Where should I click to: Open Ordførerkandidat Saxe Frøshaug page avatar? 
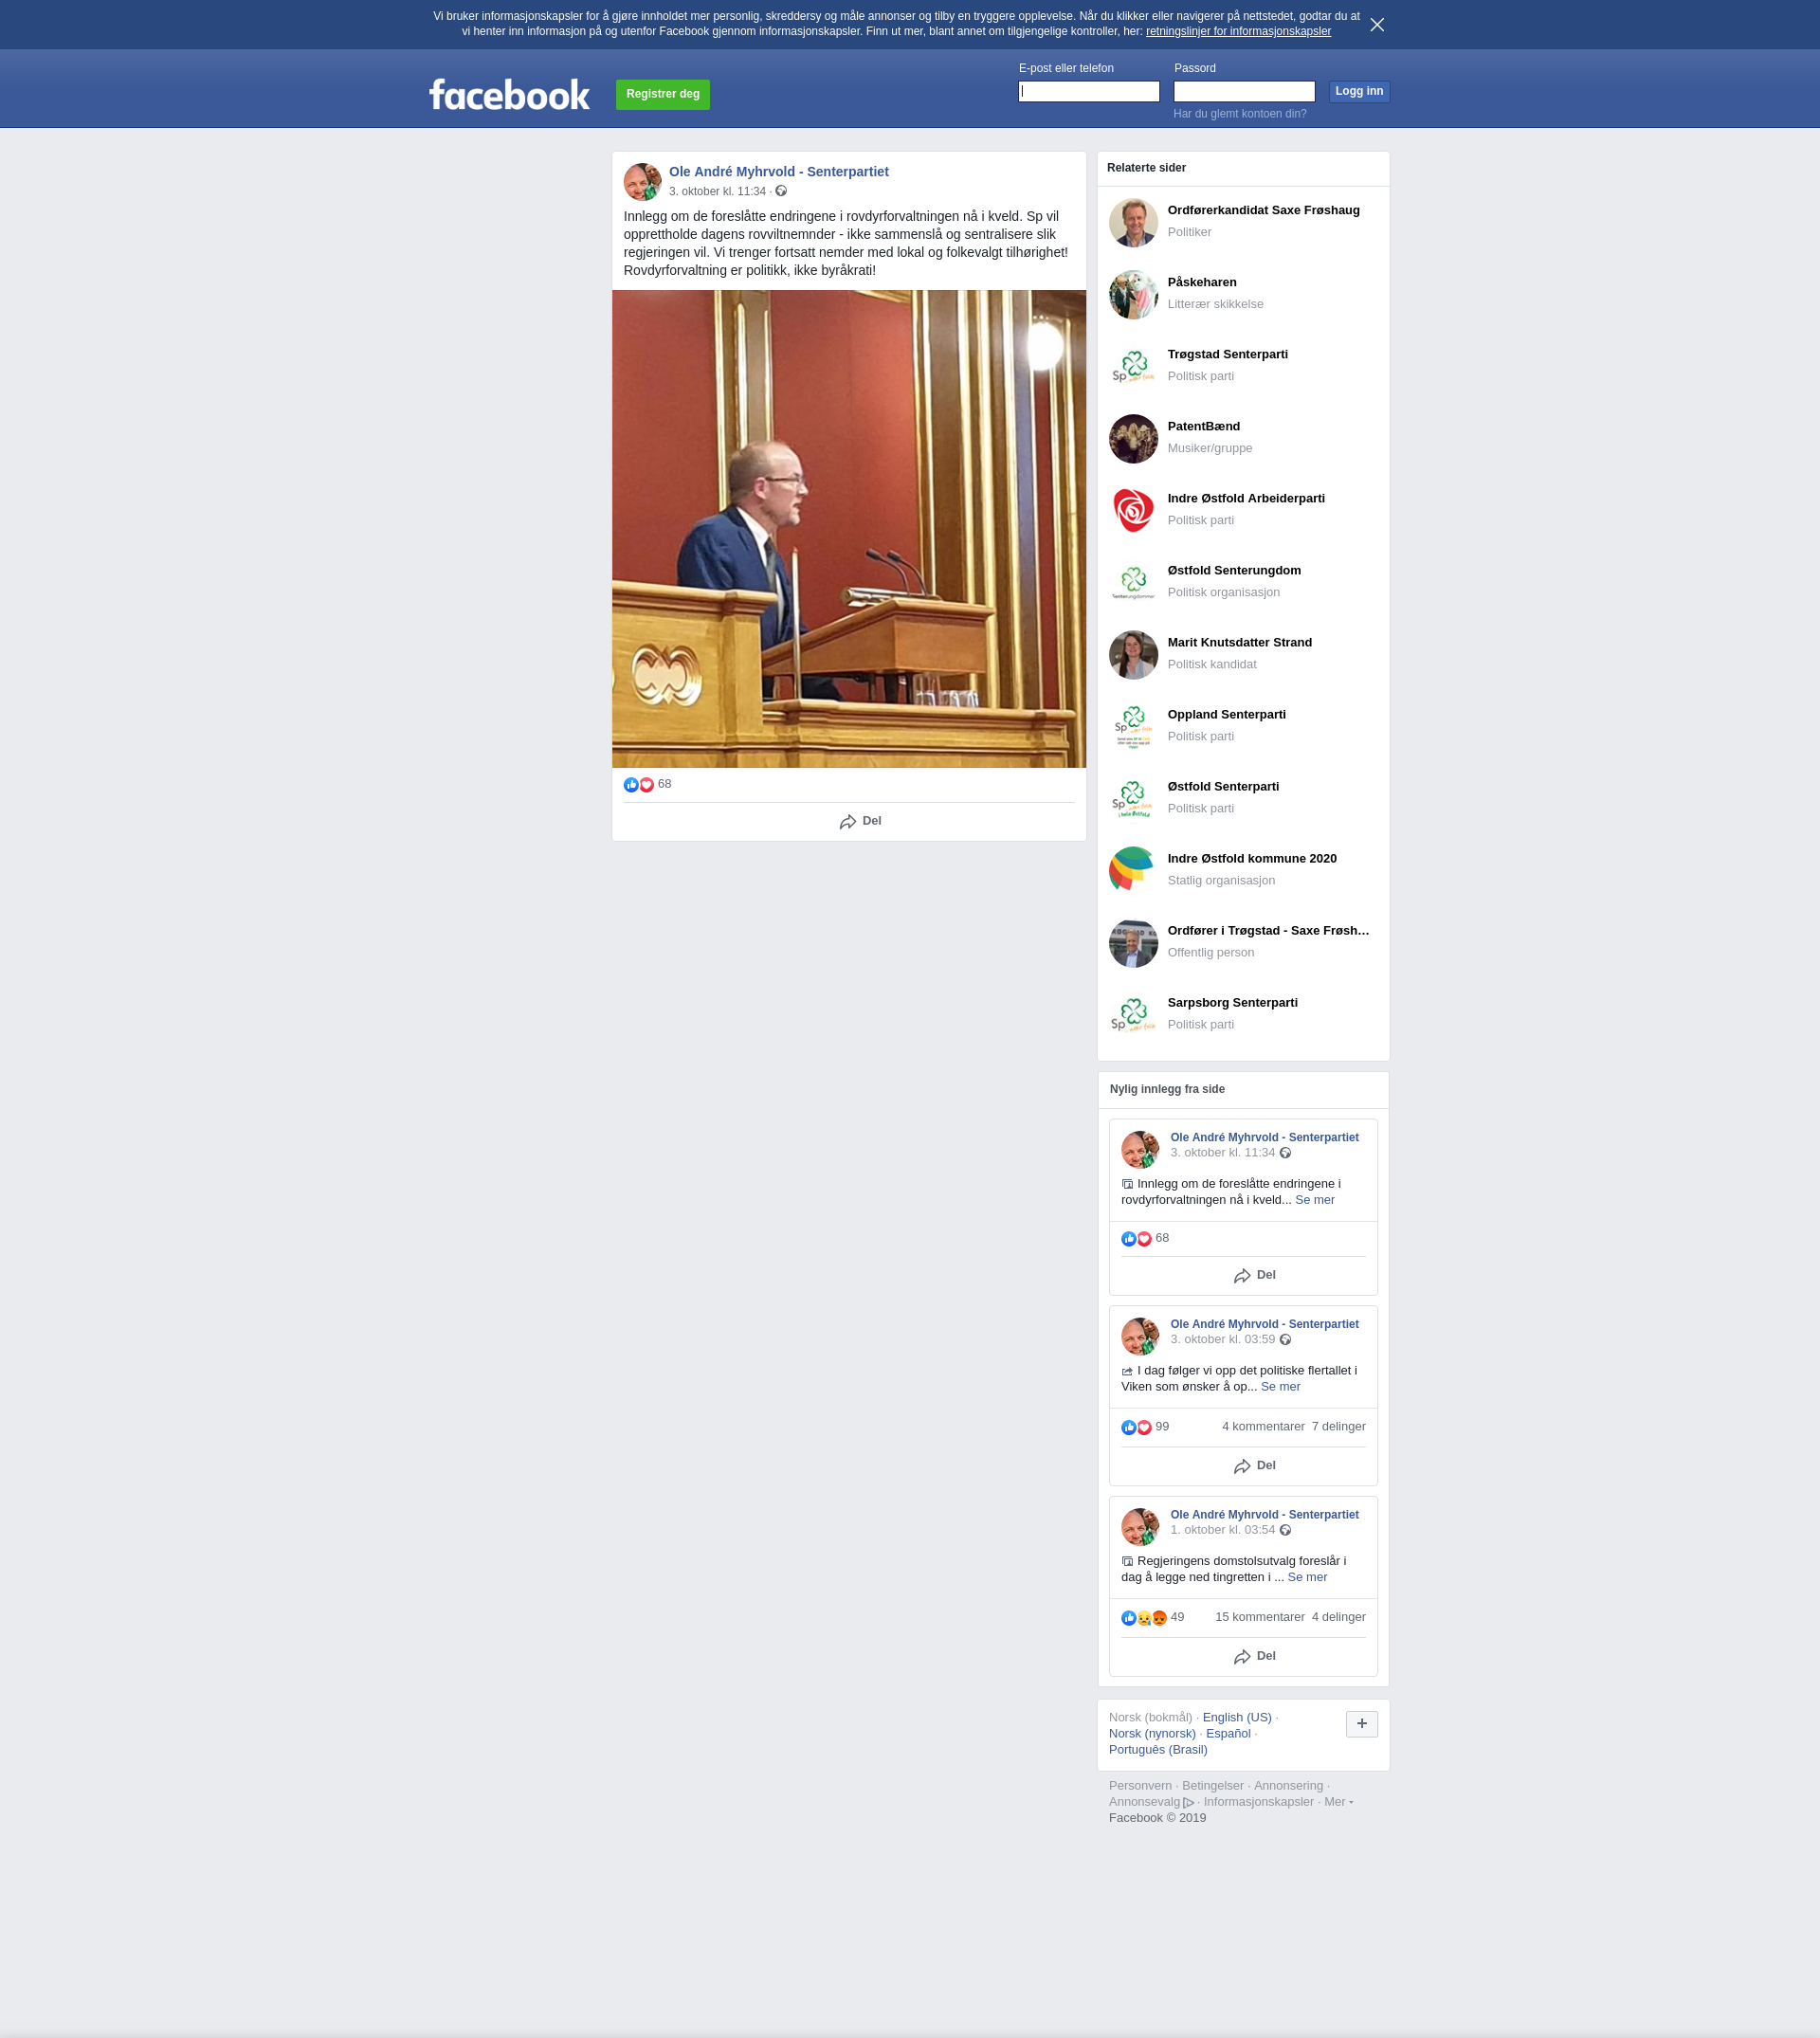pyautogui.click(x=1133, y=223)
